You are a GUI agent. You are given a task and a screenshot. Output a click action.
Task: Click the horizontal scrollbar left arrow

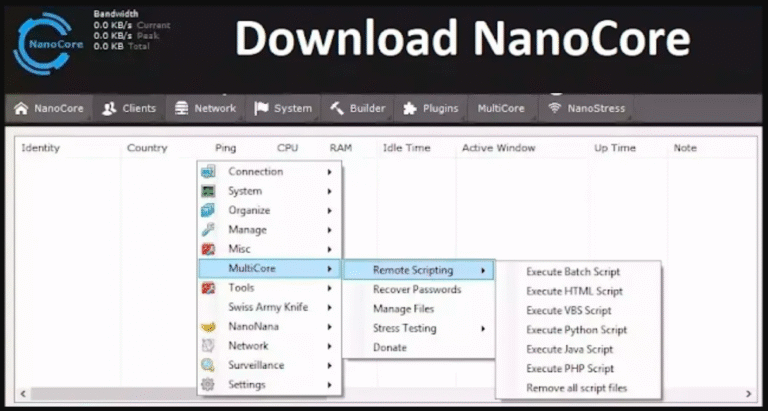click(x=23, y=393)
